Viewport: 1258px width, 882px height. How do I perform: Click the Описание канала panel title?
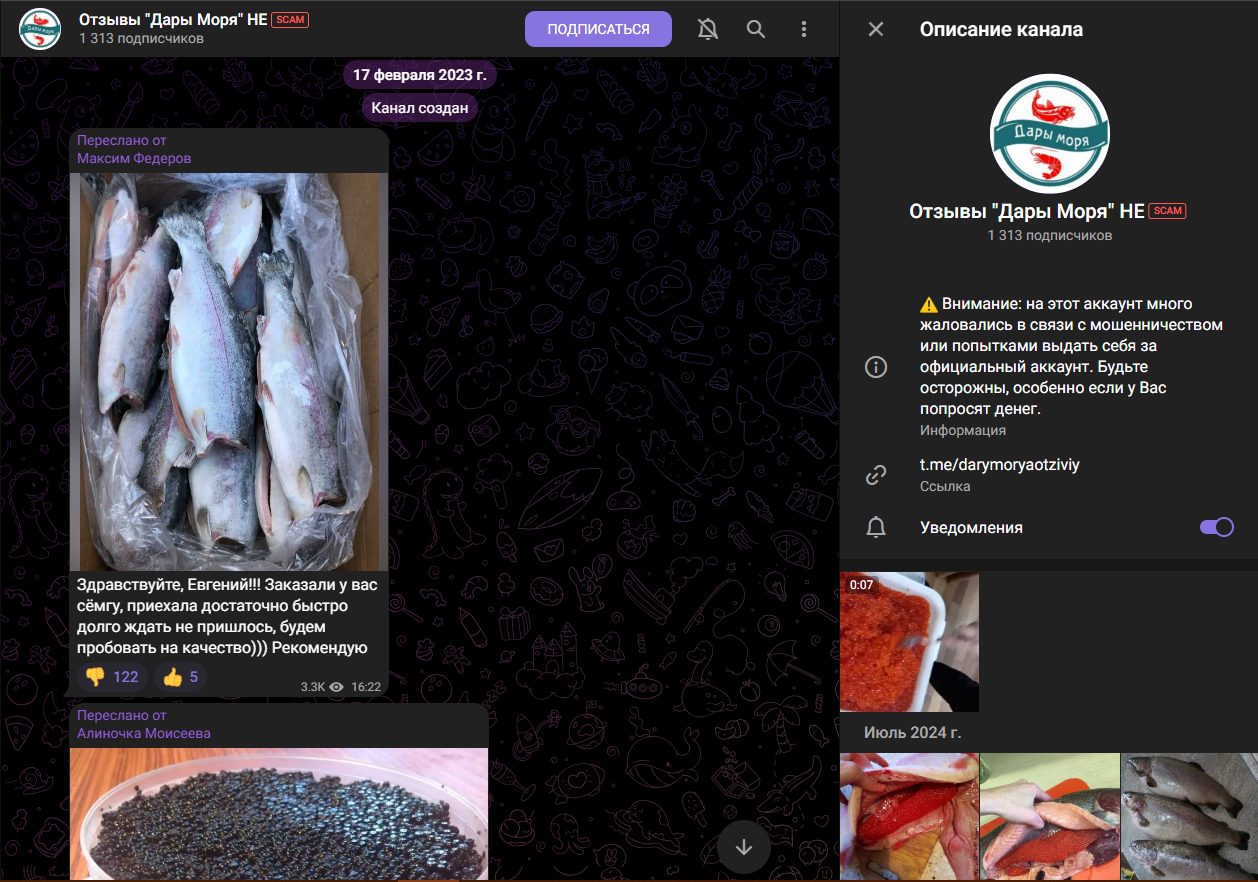click(1001, 29)
